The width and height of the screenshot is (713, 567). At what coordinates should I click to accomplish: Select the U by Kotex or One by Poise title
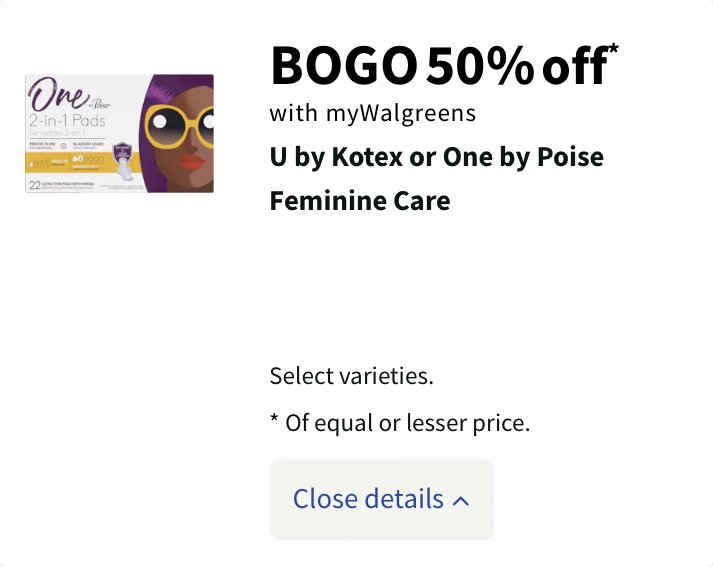(437, 157)
